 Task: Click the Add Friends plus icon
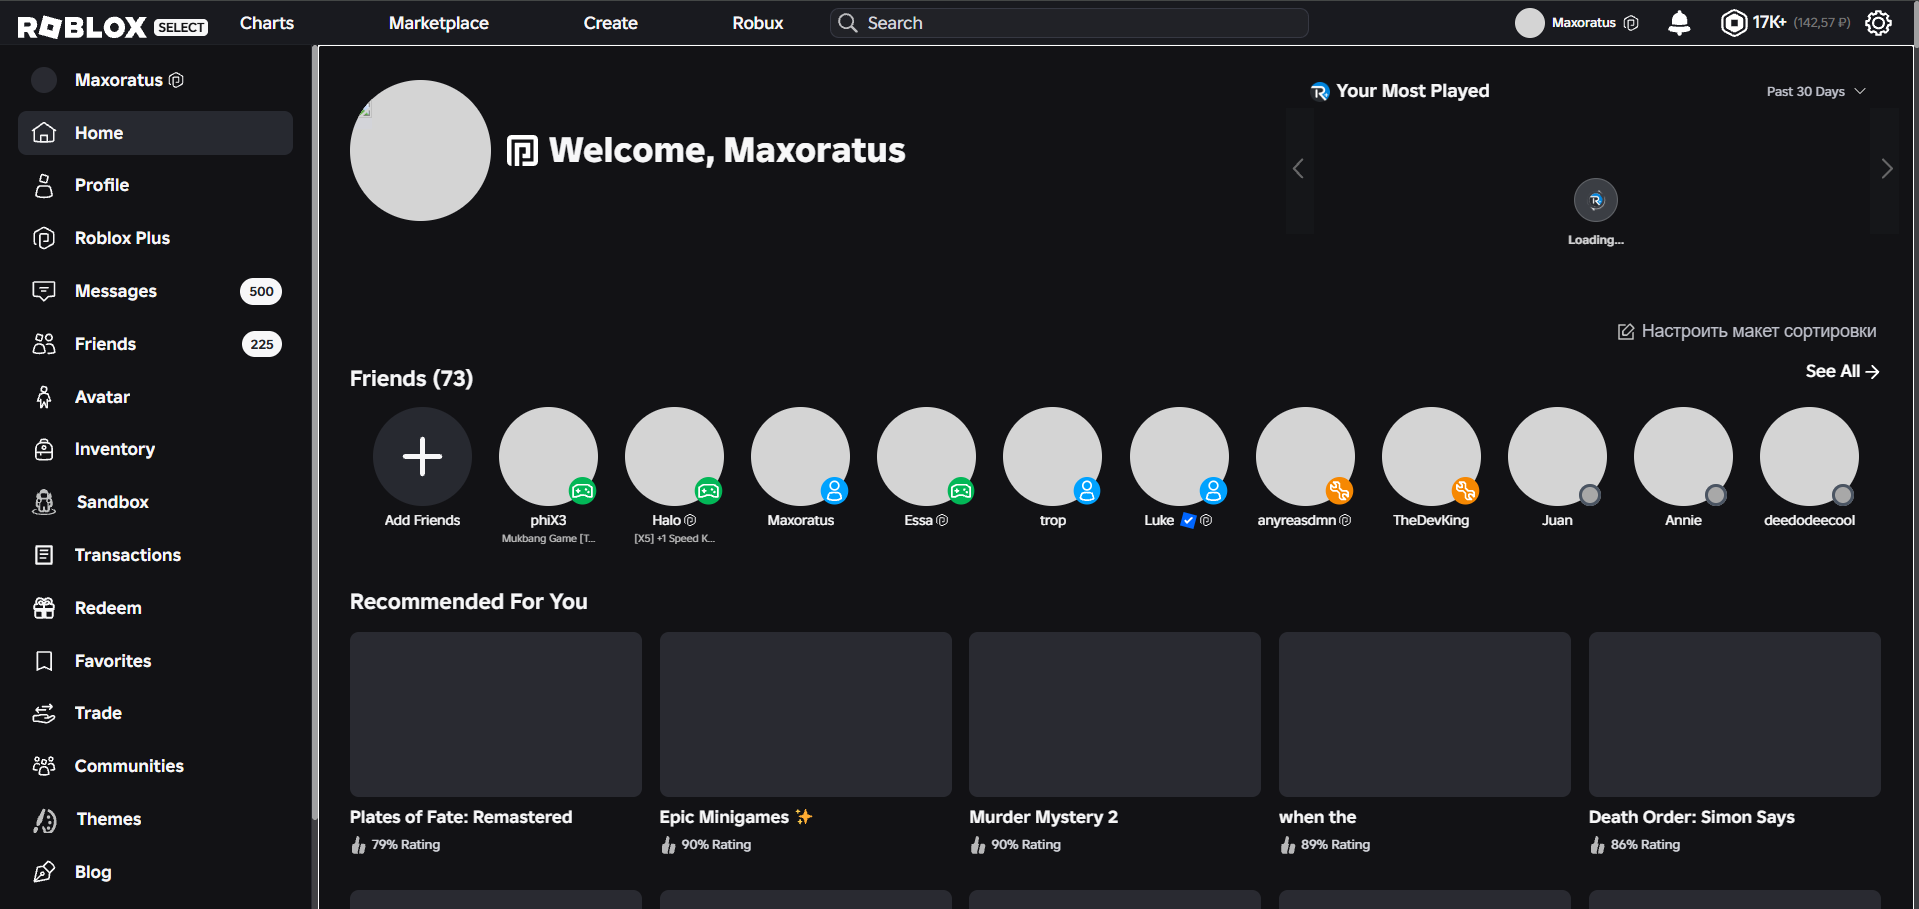[x=422, y=456]
